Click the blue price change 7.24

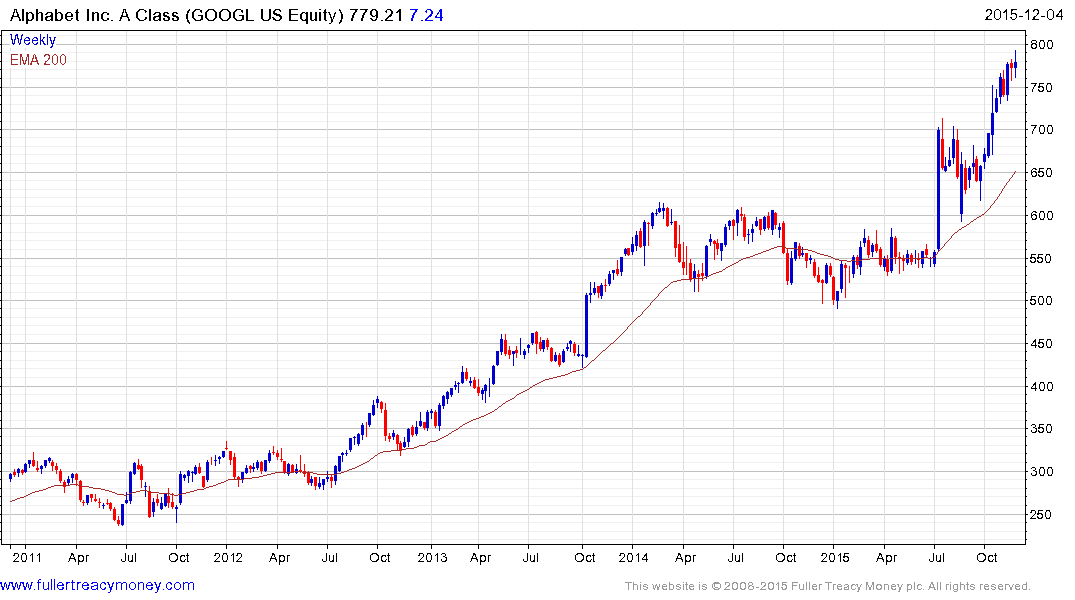pyautogui.click(x=426, y=14)
